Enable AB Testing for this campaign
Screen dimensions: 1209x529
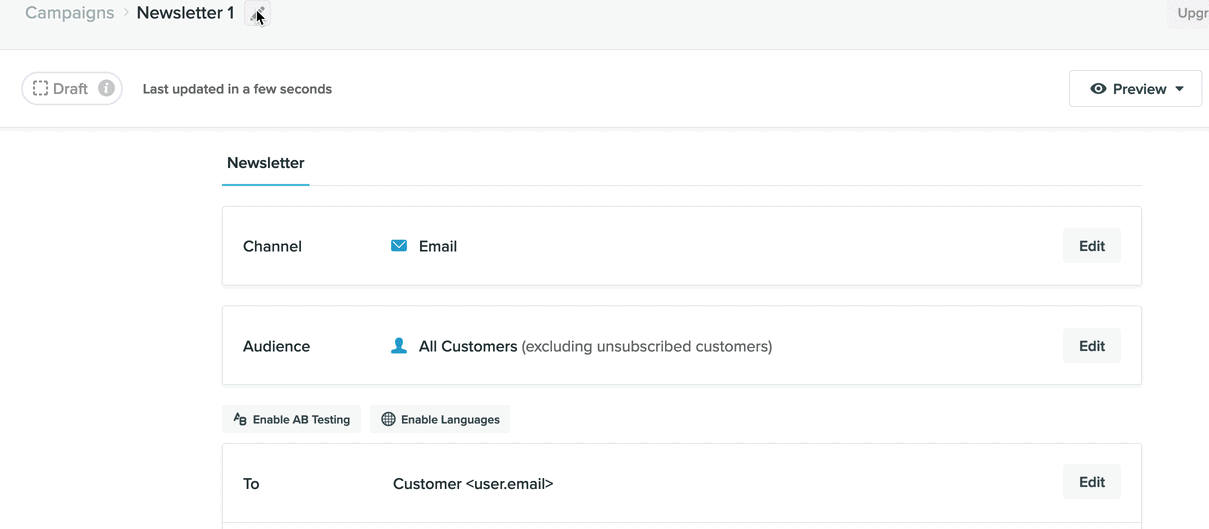click(292, 419)
